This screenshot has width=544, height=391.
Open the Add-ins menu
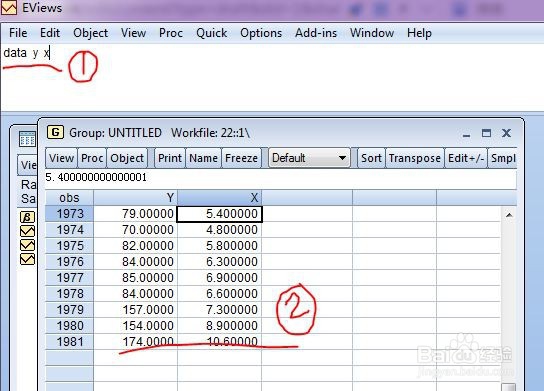pos(316,33)
